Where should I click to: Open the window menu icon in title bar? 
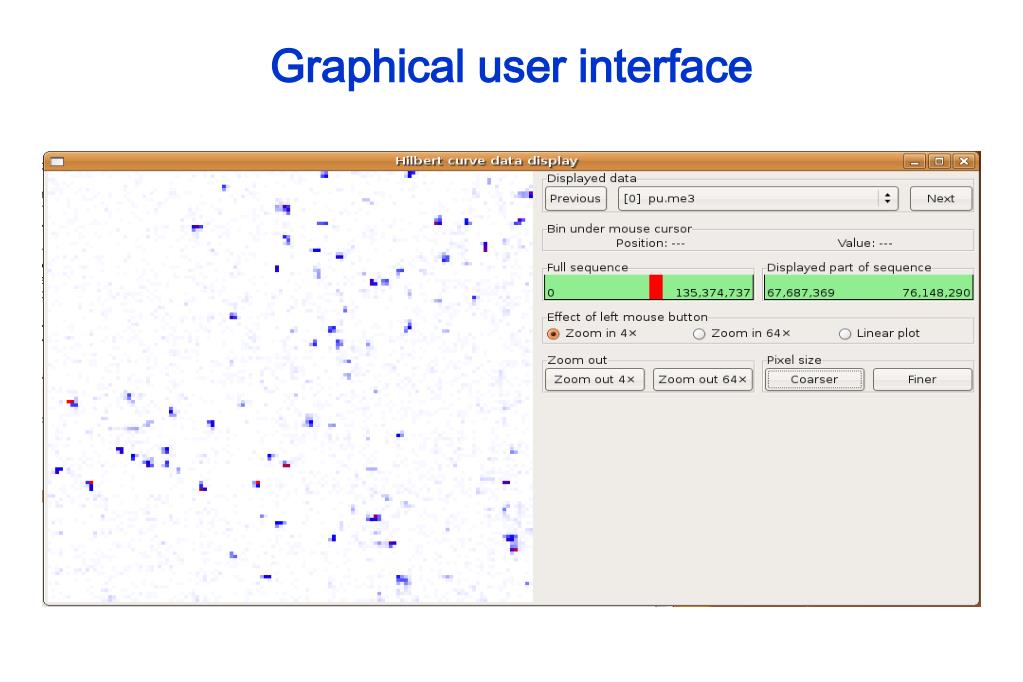point(57,161)
